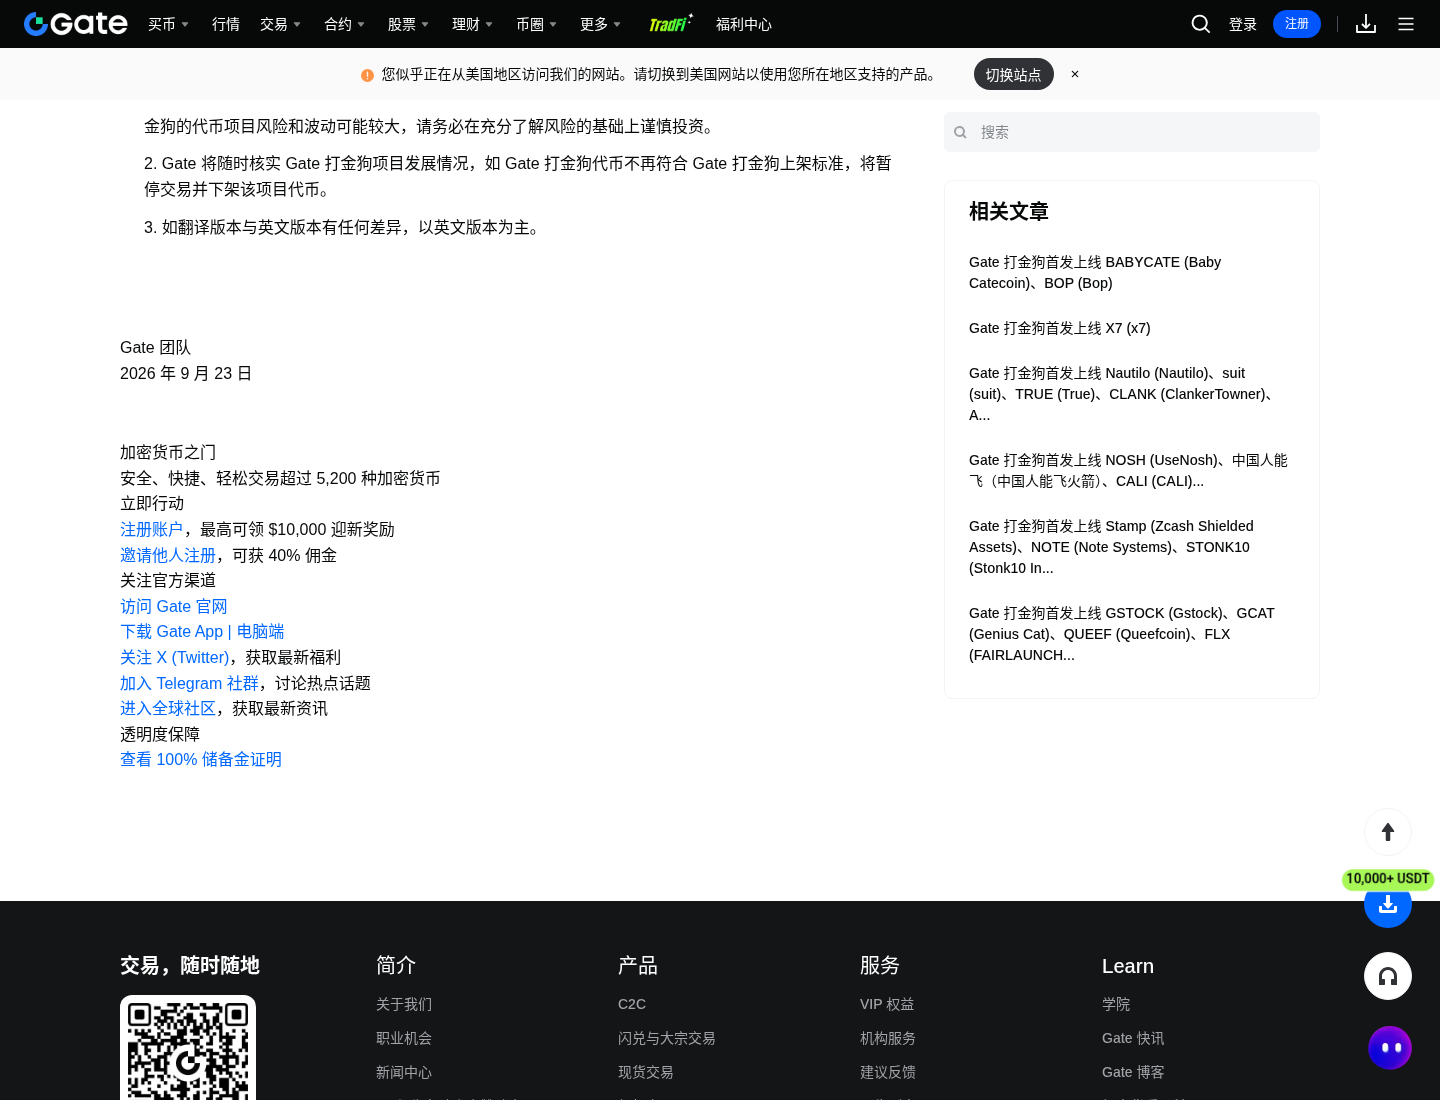1440x1100 pixels.
Task: Dismiss the region notice with the X
Action: tap(1075, 74)
